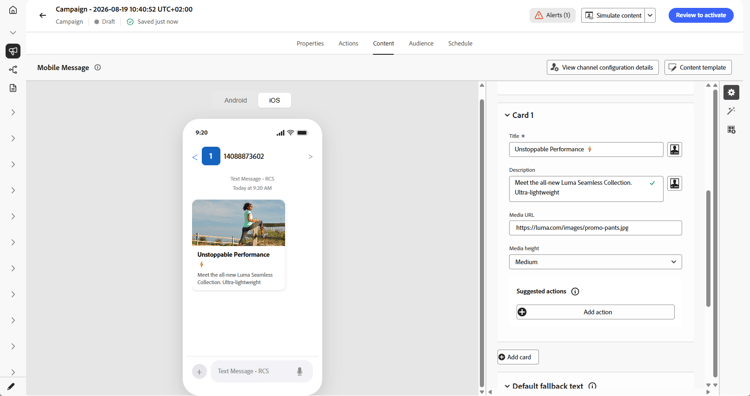Click the Media URL input field
Viewport: 750px width, 396px height.
[x=595, y=228]
